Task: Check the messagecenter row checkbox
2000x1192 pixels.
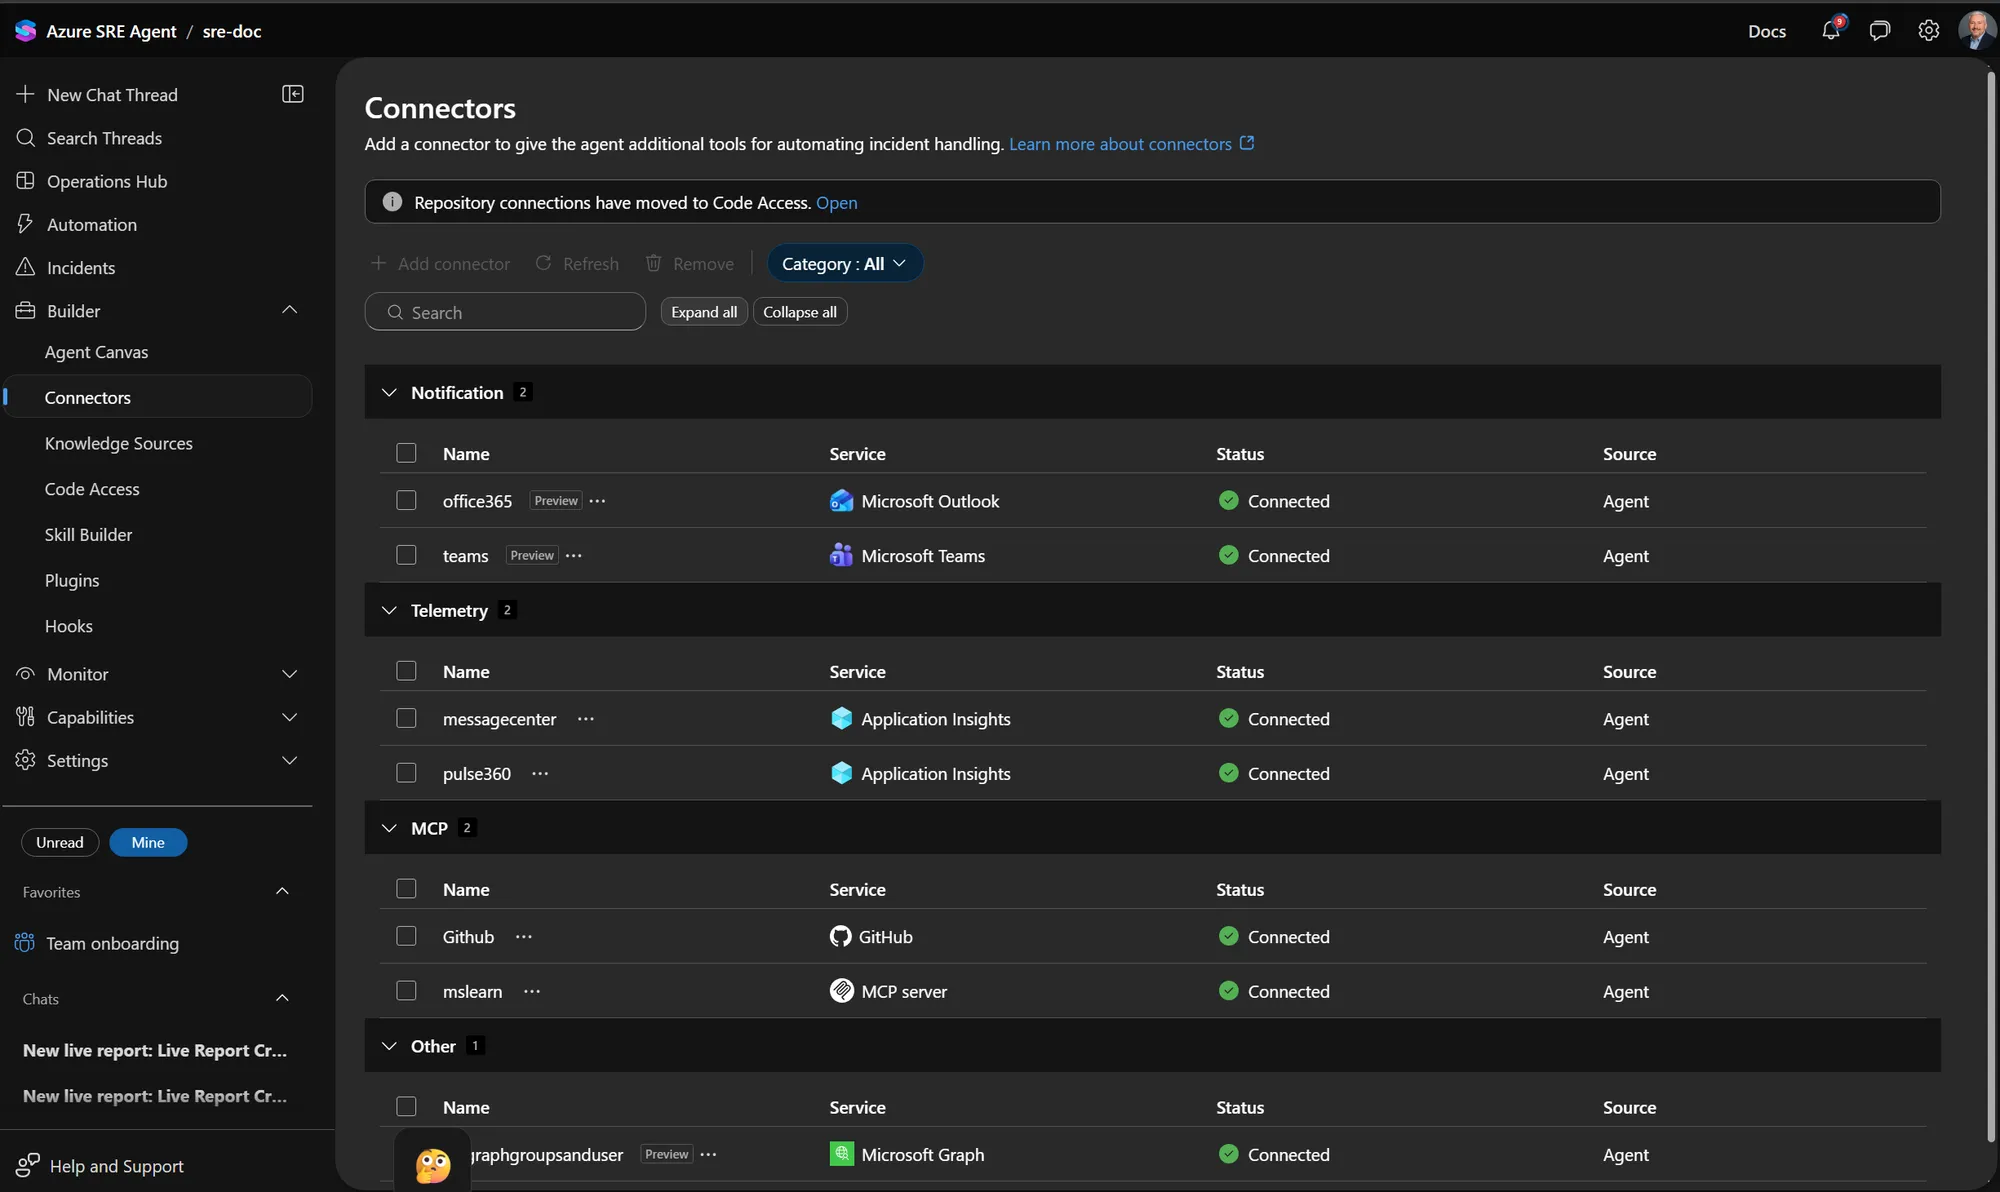Action: (406, 718)
